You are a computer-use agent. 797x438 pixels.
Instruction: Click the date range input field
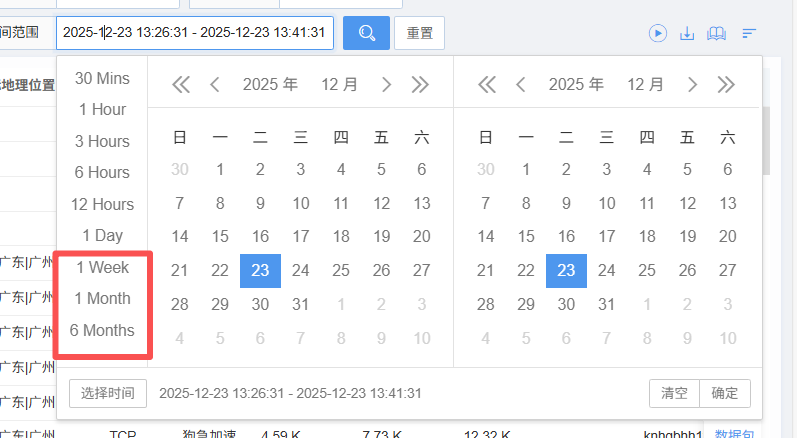click(x=194, y=33)
